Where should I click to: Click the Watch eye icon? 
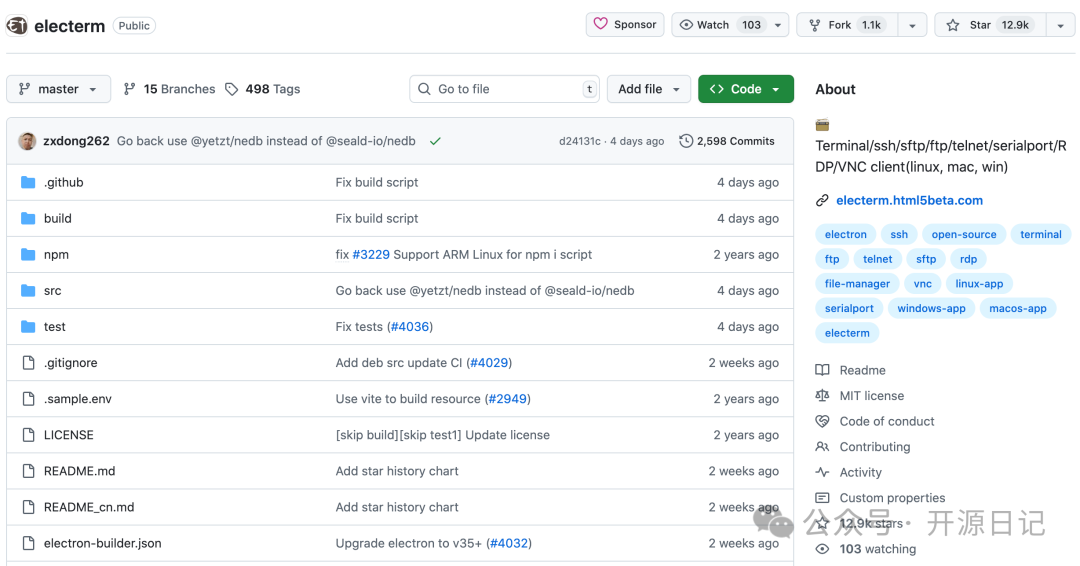point(686,25)
